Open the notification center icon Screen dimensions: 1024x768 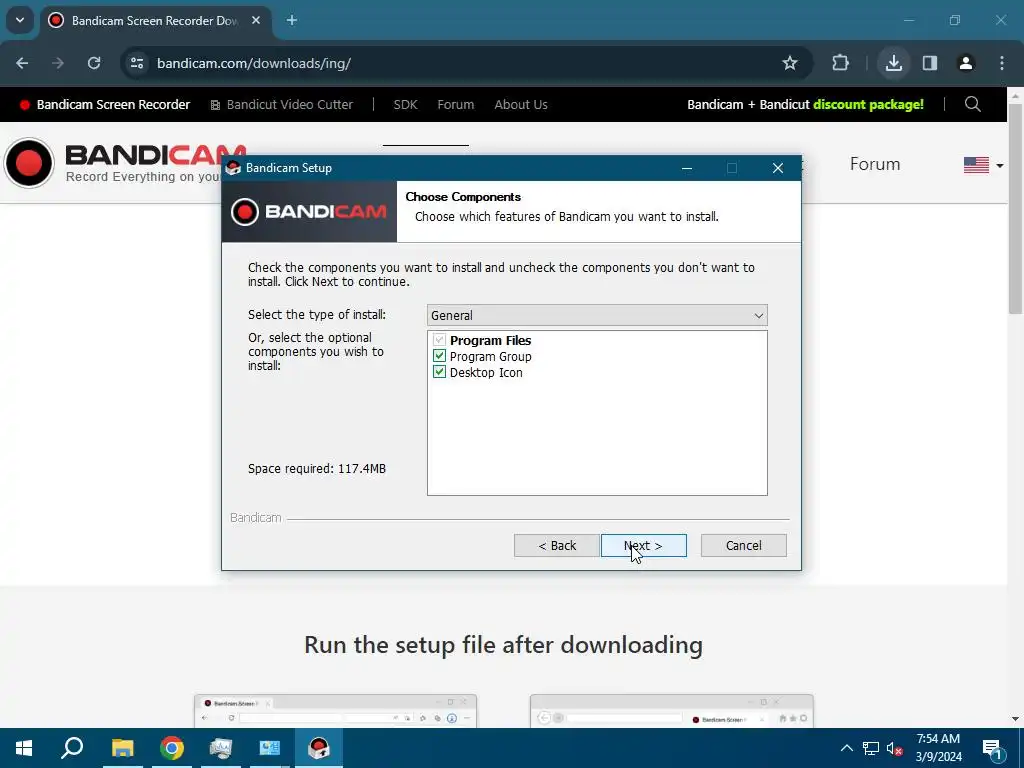(x=993, y=748)
